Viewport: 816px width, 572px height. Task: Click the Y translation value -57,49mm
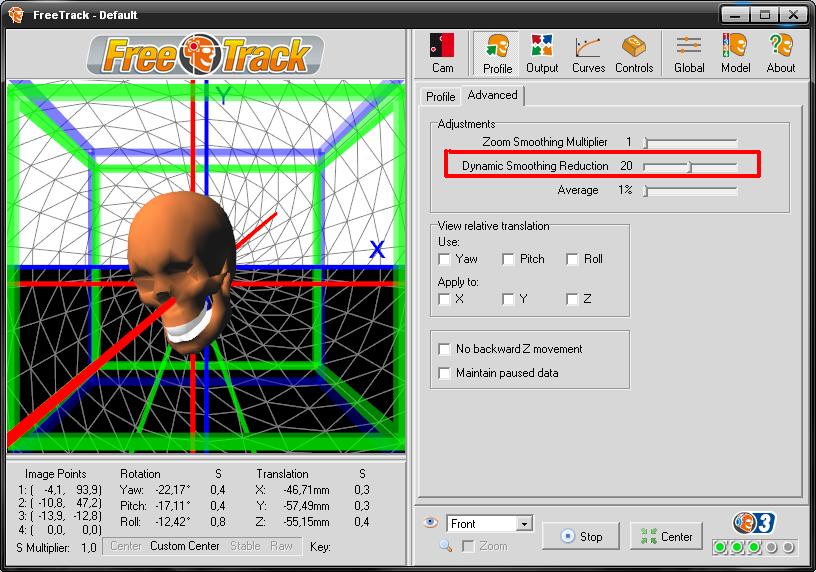(307, 506)
